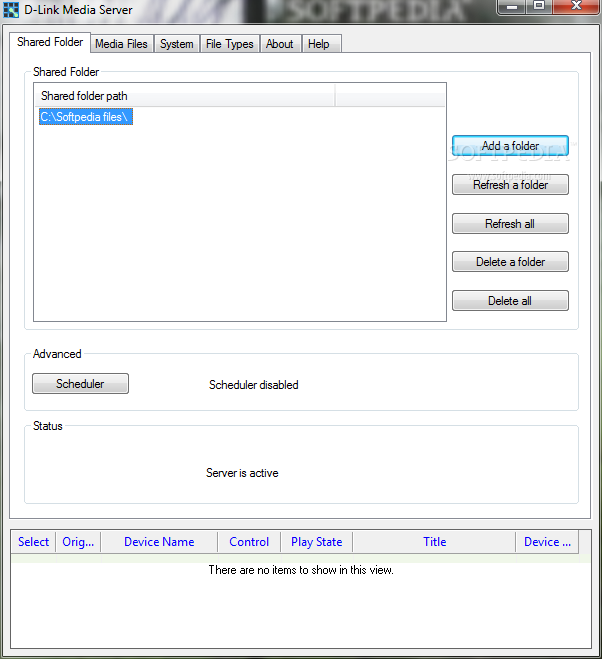
Task: Click the Add a folder button
Action: click(x=510, y=146)
